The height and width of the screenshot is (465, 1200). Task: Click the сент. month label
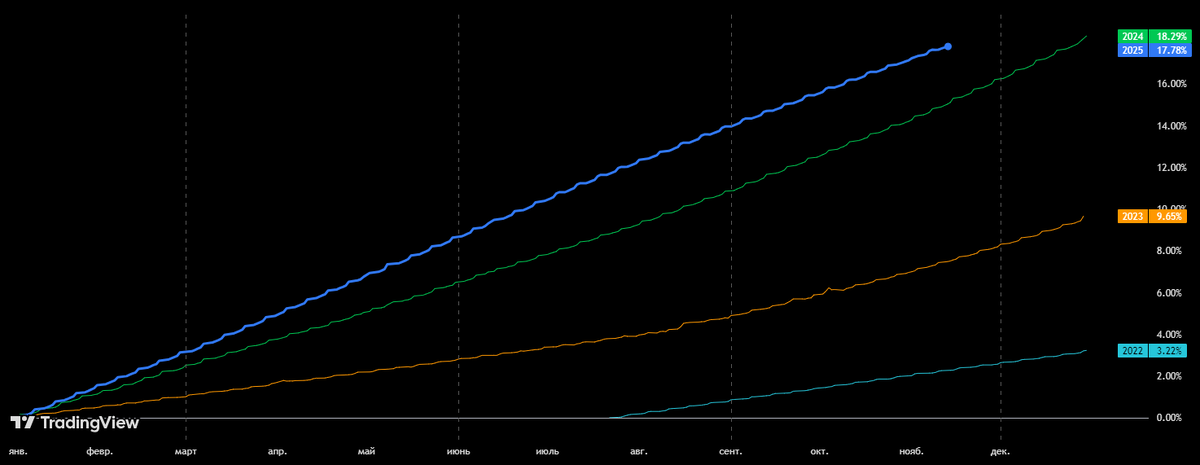click(732, 451)
